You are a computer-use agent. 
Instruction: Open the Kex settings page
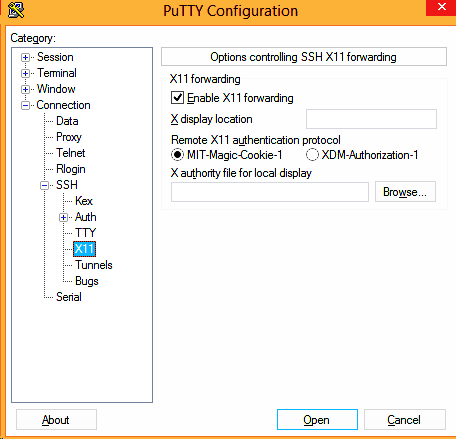click(x=84, y=201)
